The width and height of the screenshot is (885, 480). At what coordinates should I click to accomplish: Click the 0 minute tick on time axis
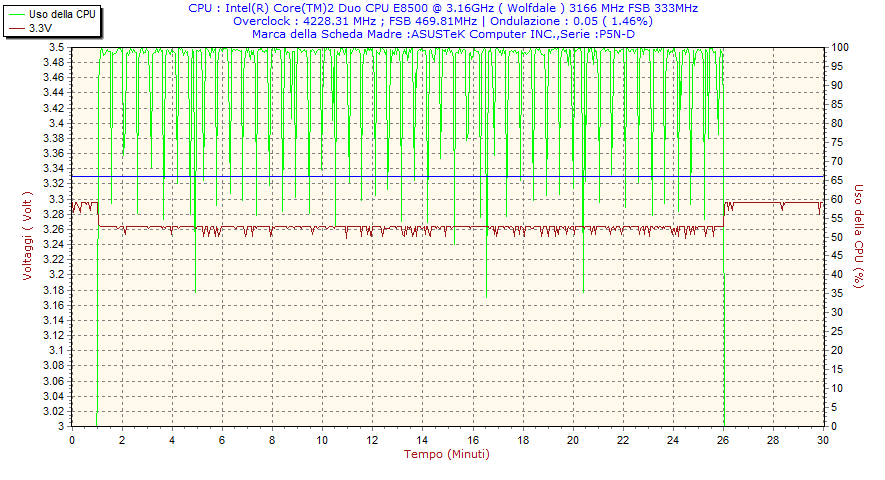[71, 440]
